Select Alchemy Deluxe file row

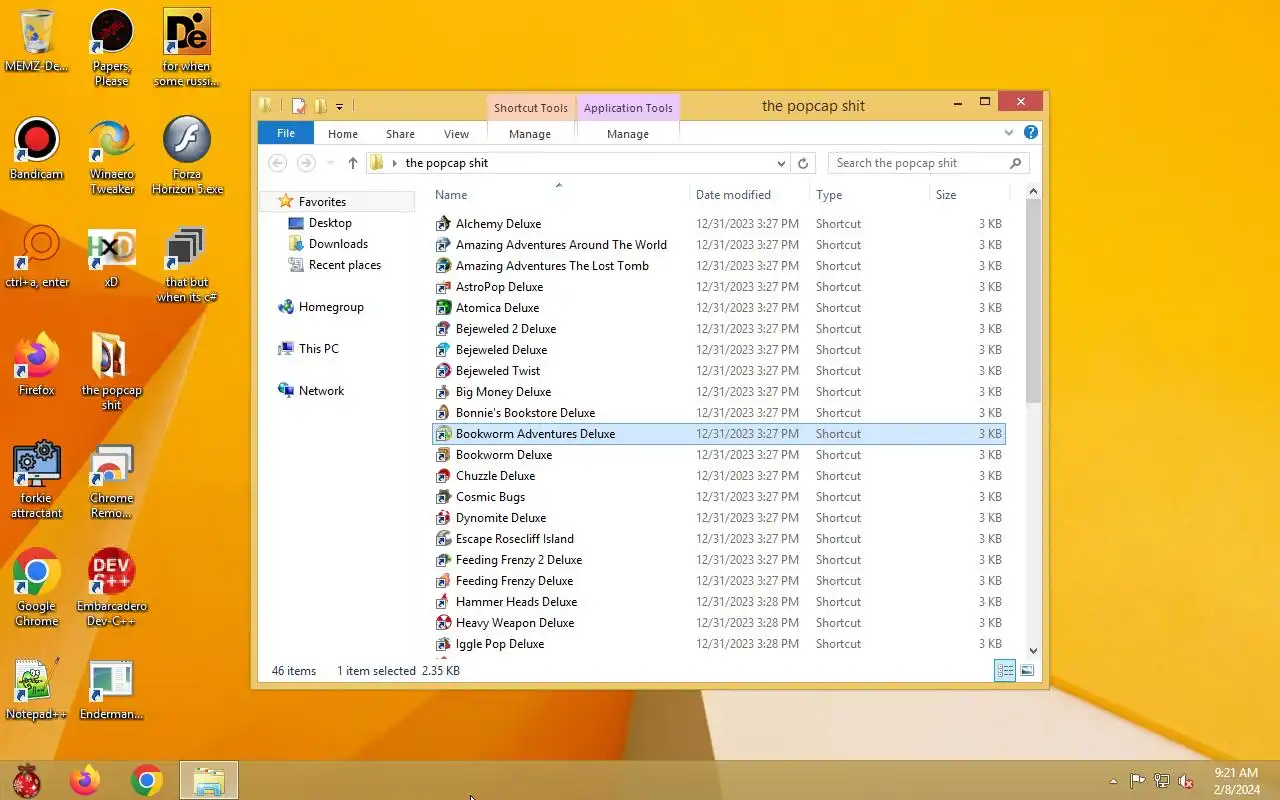[x=718, y=224]
